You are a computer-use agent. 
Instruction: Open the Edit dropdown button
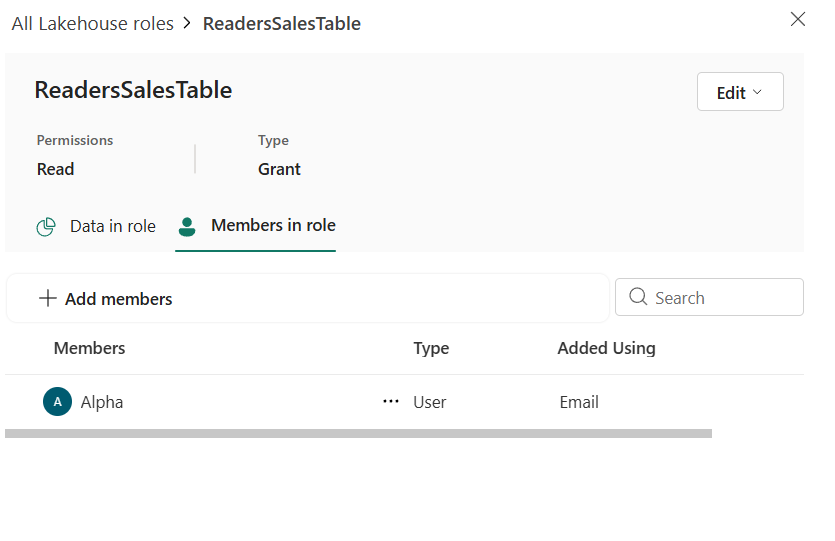[740, 92]
